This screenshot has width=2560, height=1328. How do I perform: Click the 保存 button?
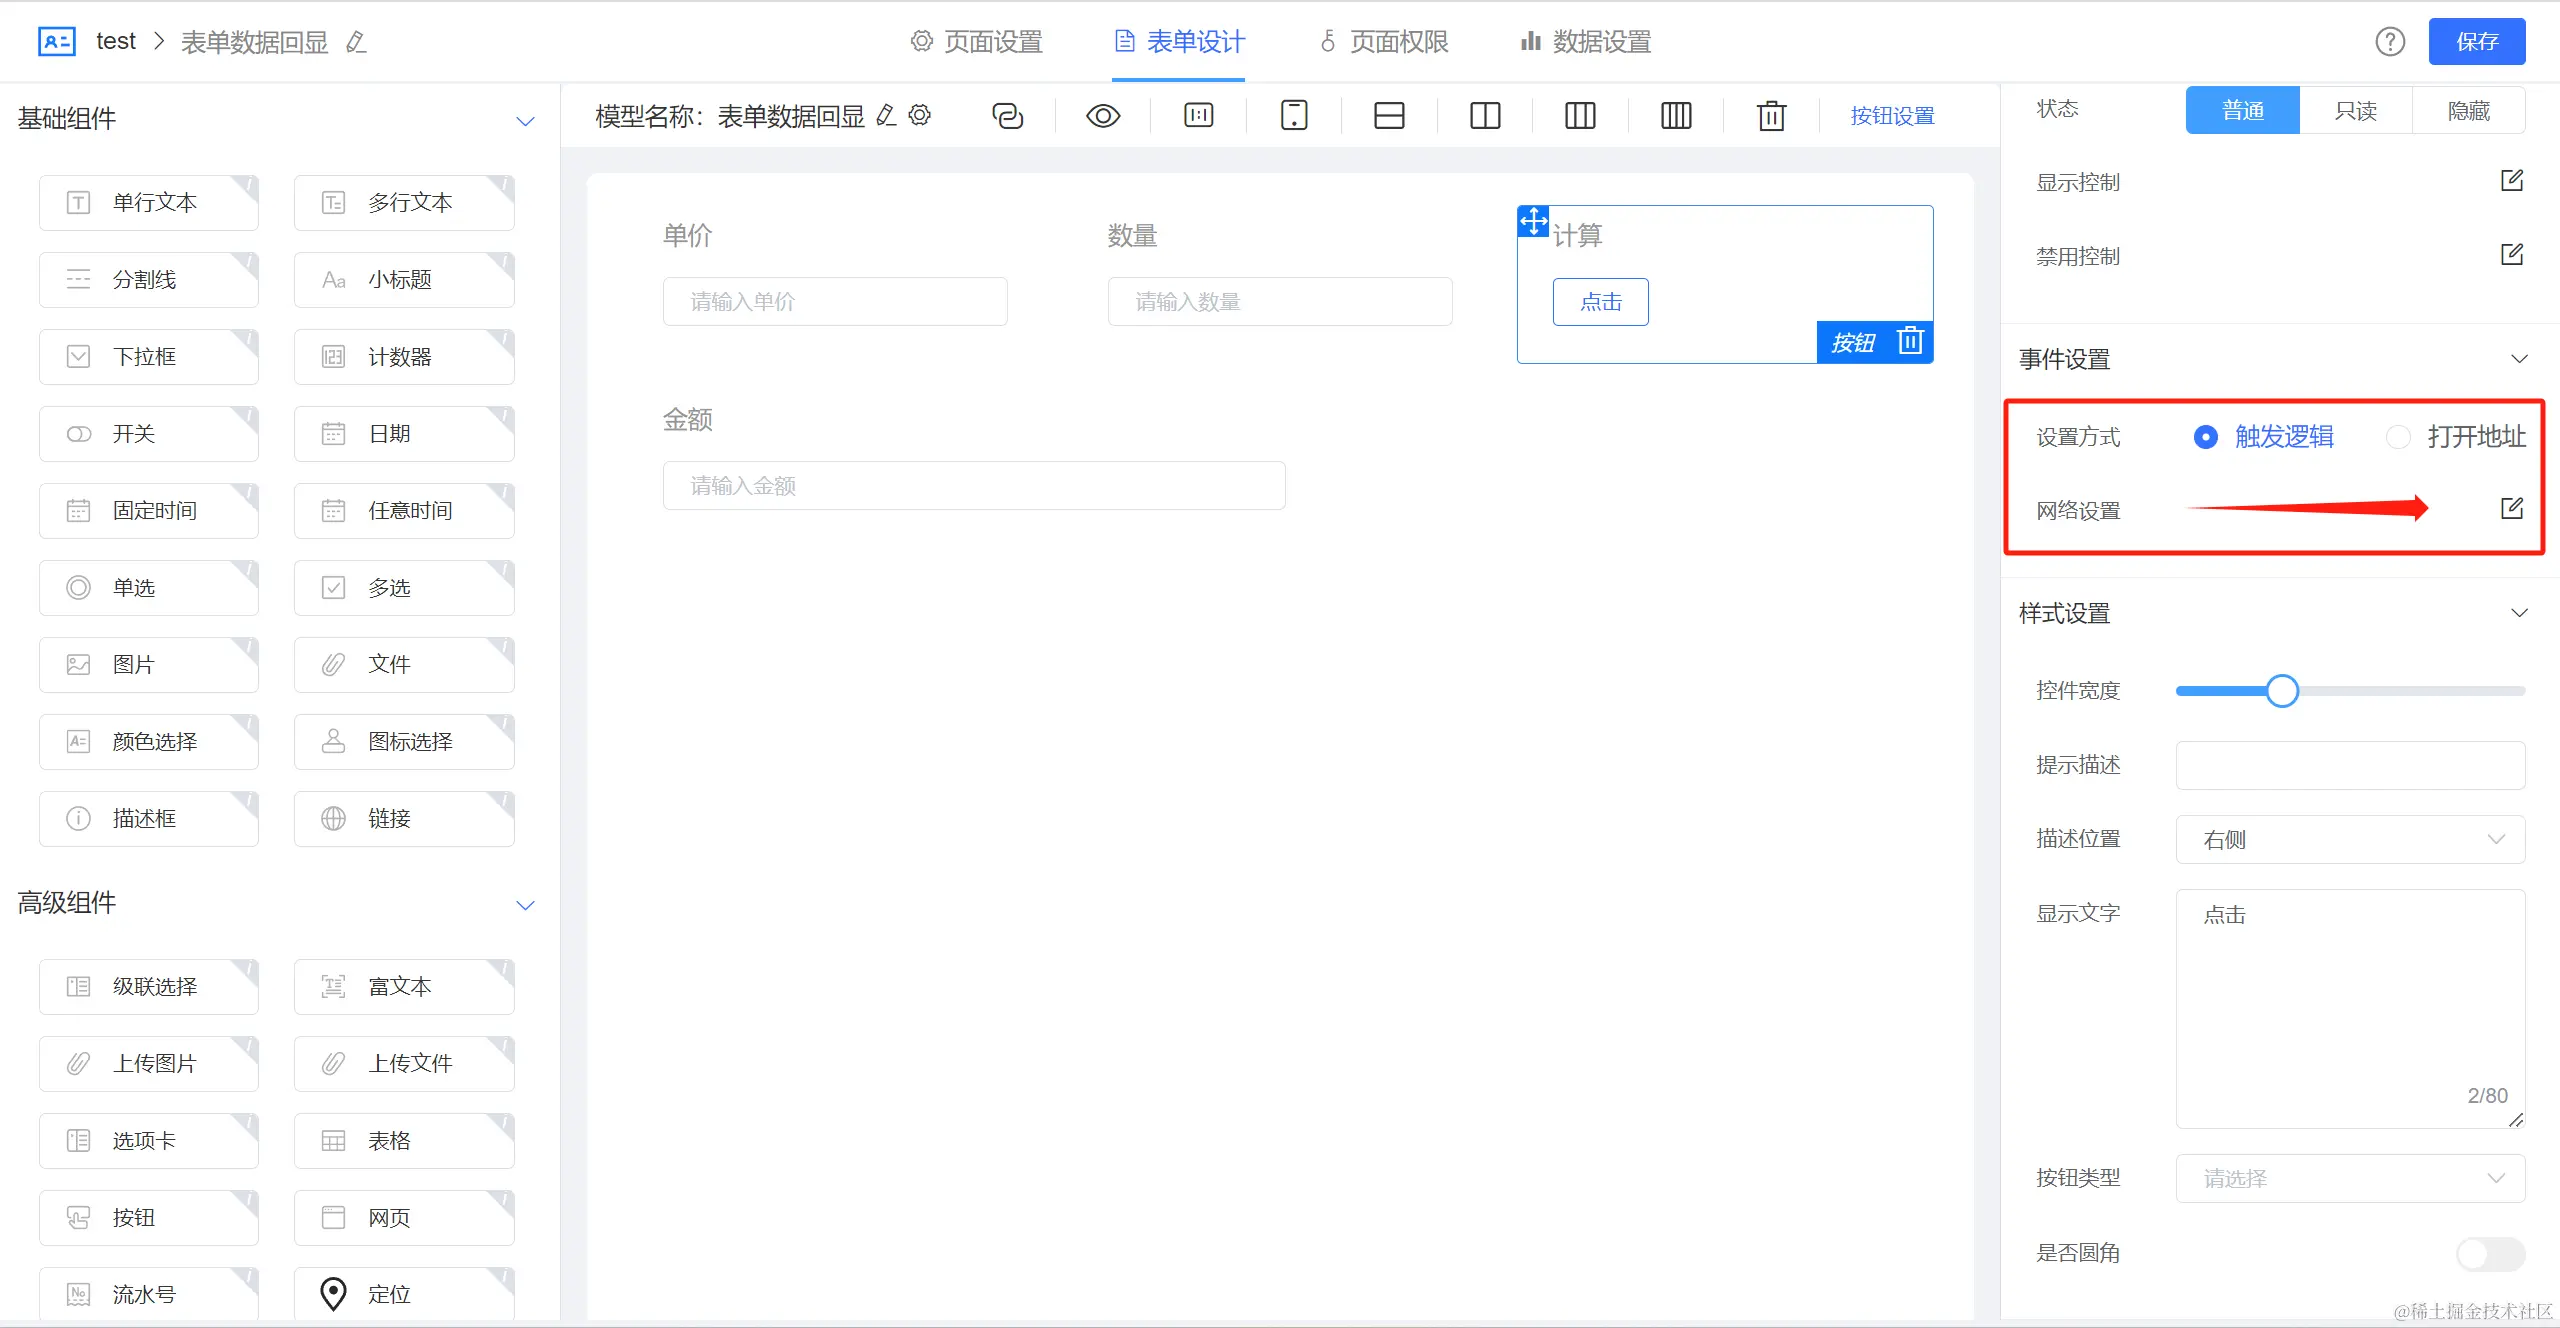coord(2477,42)
